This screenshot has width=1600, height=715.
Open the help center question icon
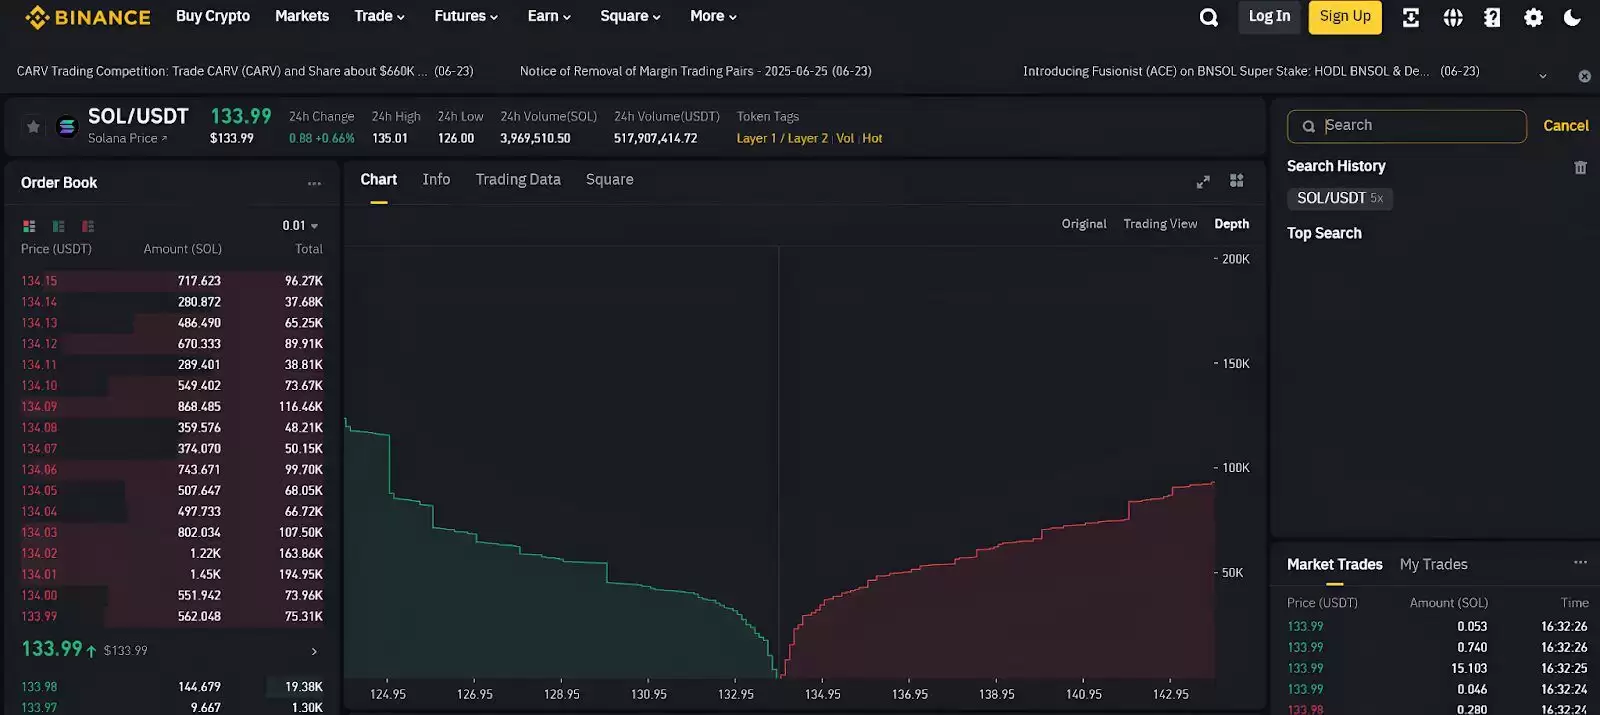1492,17
